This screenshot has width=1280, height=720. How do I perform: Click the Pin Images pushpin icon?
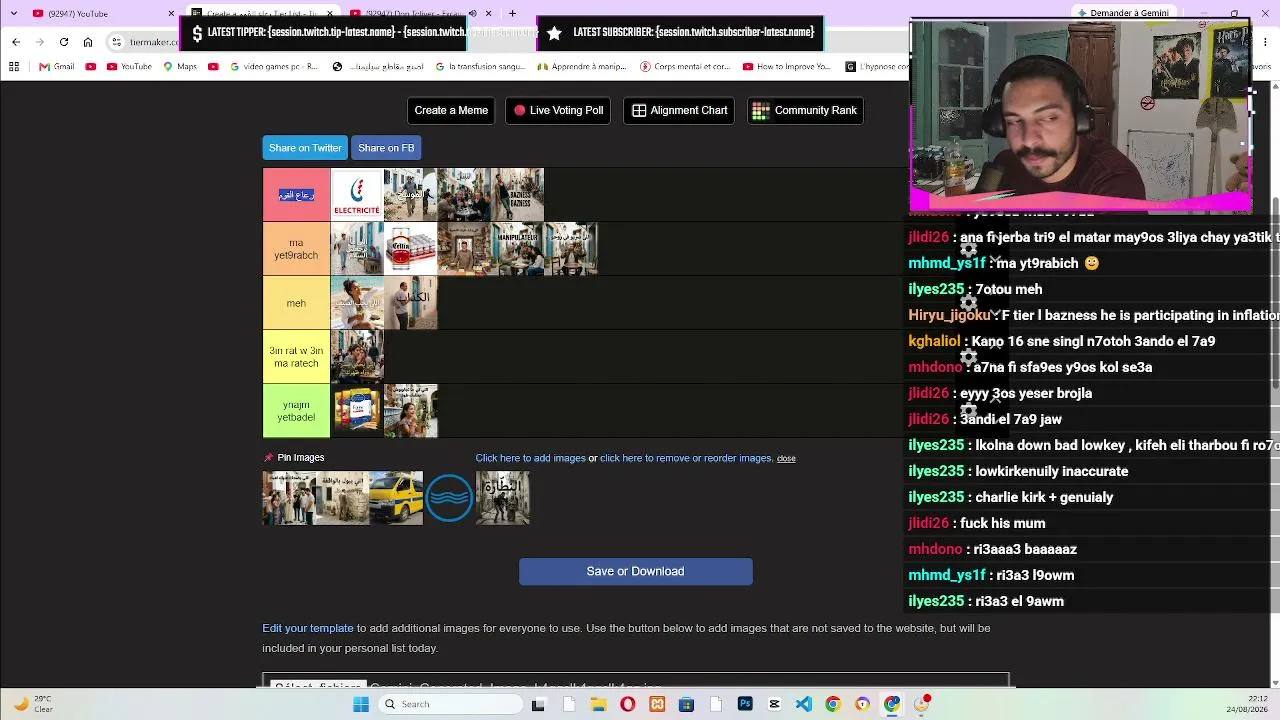268,458
